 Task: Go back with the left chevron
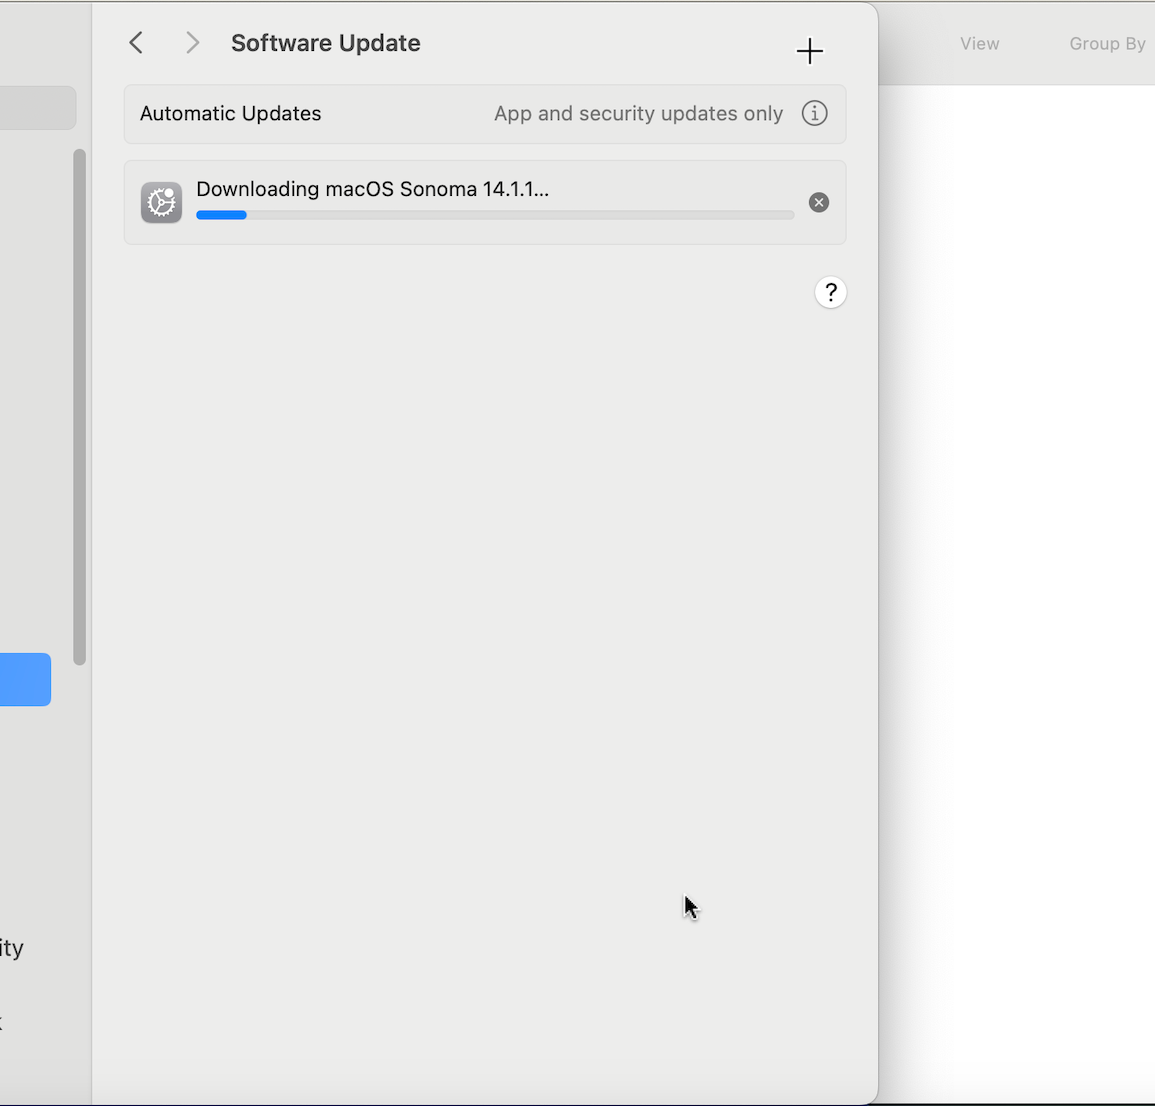point(136,43)
